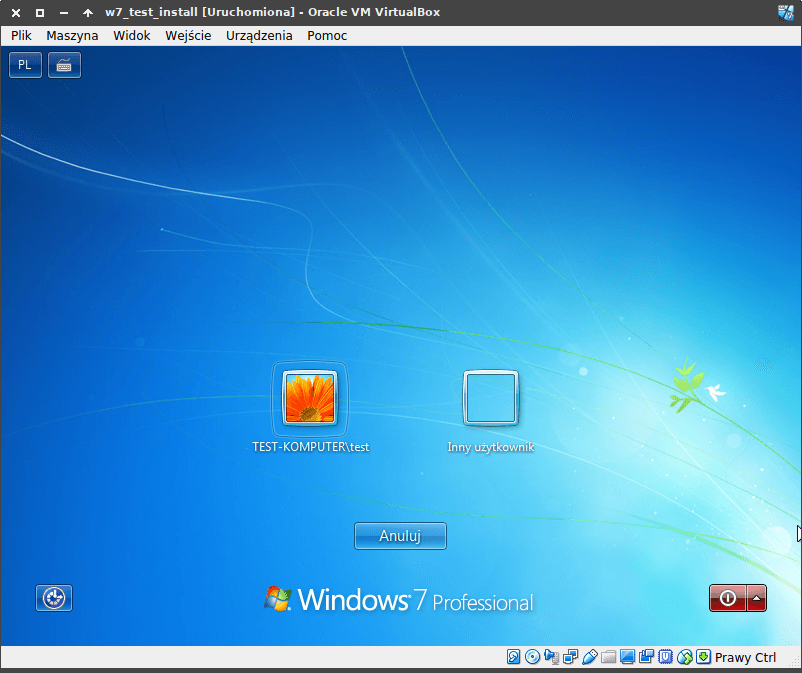Close the VirtualBox window
The width and height of the screenshot is (802, 673).
pos(16,13)
